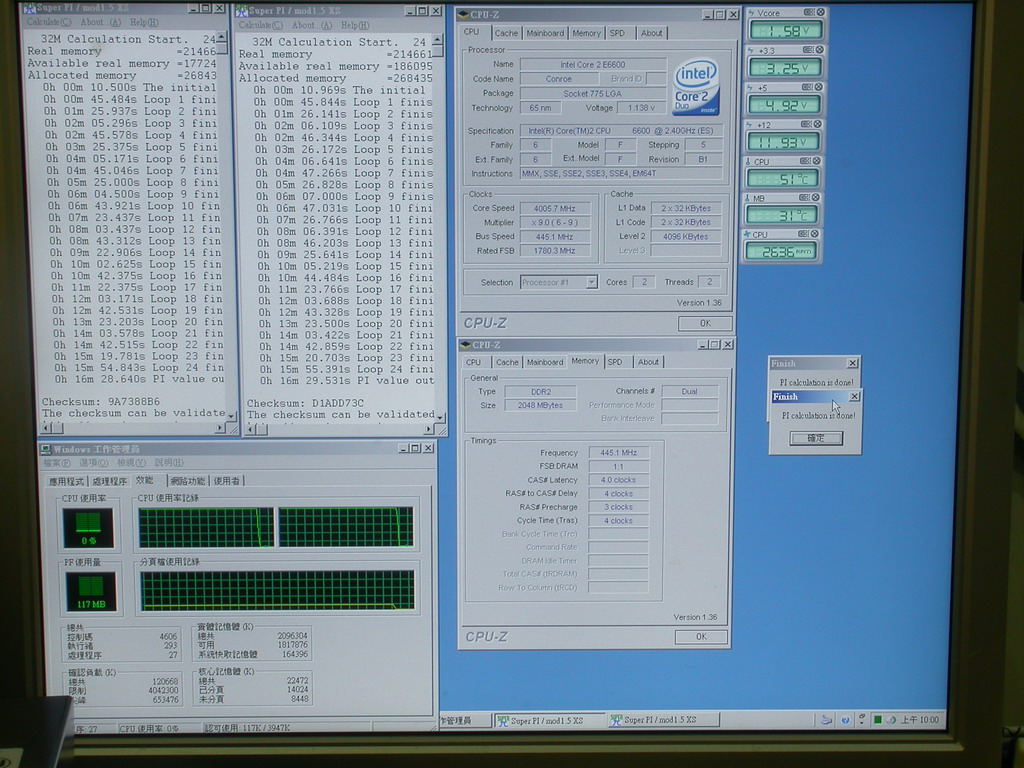
Task: Open the 使用者 tab in Task Manager
Action: [227, 481]
